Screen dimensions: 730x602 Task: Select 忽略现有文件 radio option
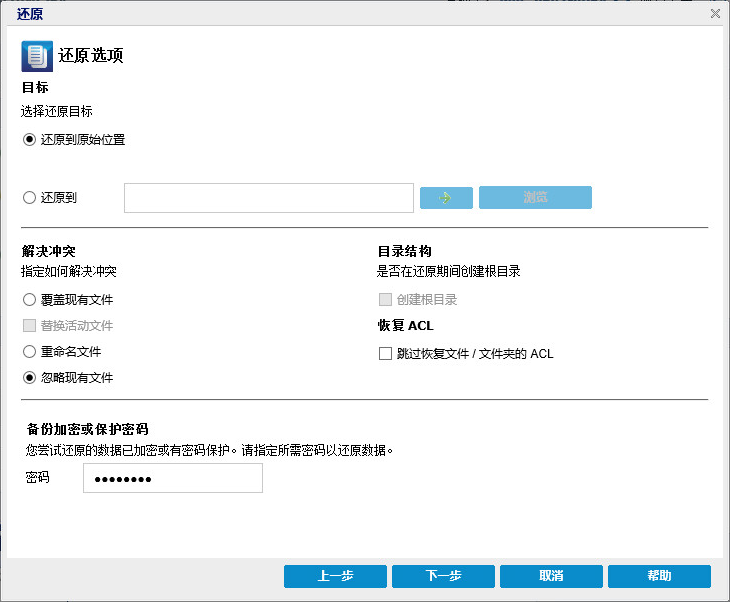(x=29, y=378)
